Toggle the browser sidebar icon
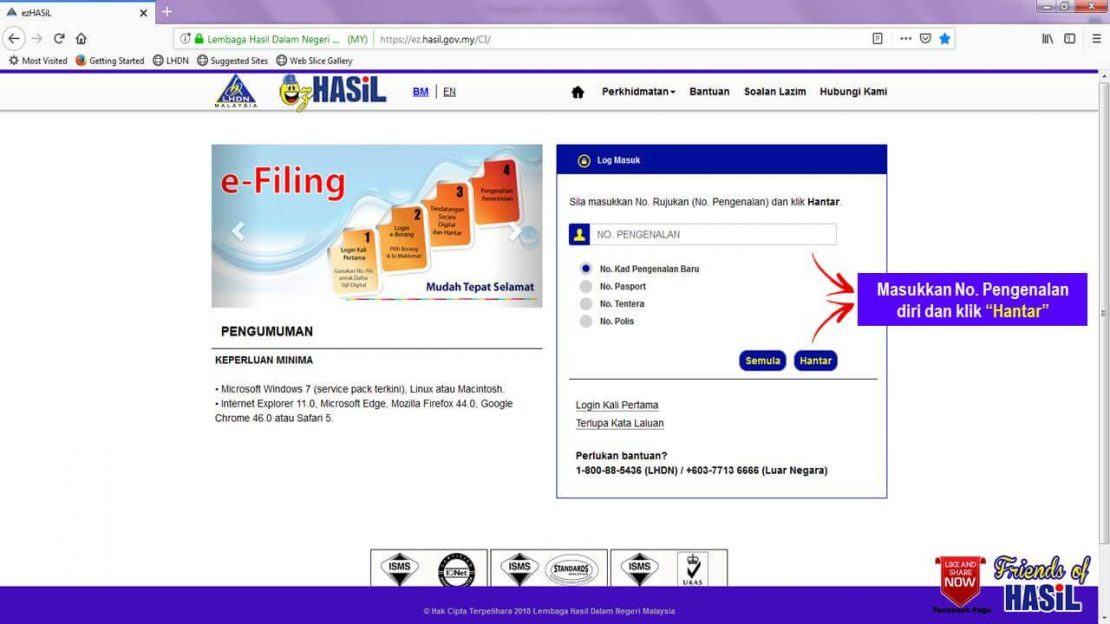The width and height of the screenshot is (1110, 624). [x=1069, y=37]
